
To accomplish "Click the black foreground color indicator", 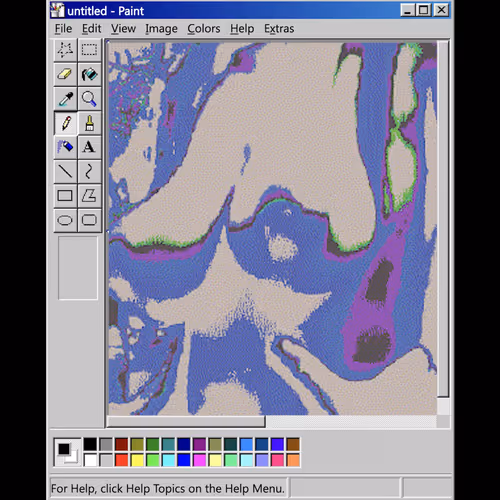I will 64,449.
